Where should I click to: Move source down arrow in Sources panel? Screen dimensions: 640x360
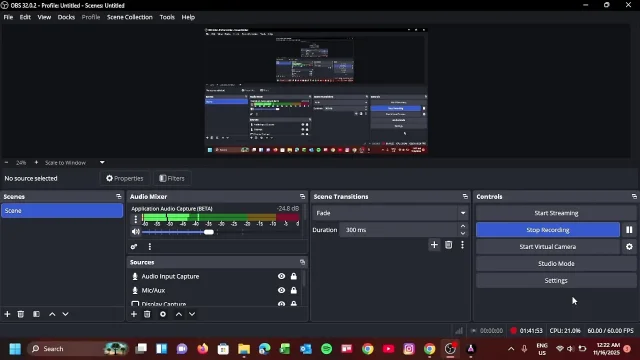coord(192,314)
